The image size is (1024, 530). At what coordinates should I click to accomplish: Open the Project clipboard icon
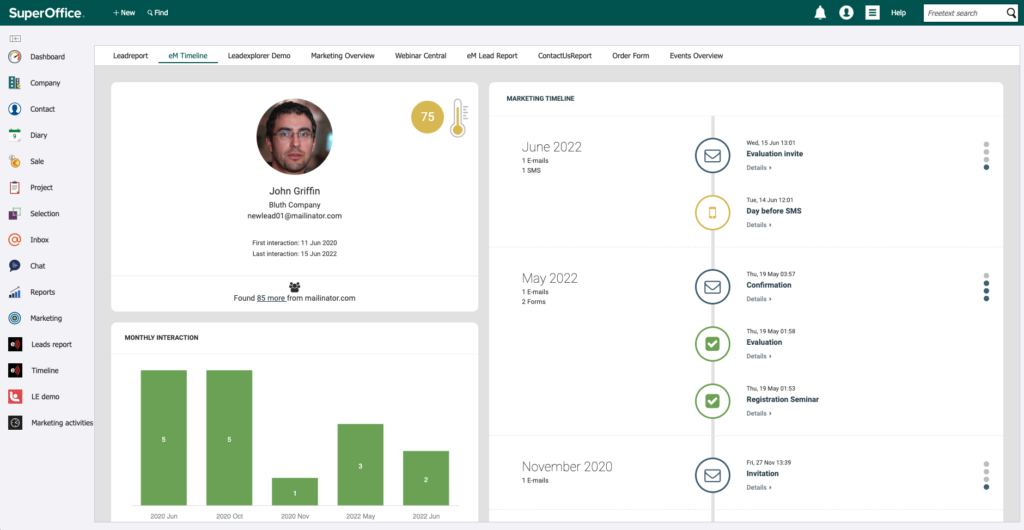coord(15,187)
